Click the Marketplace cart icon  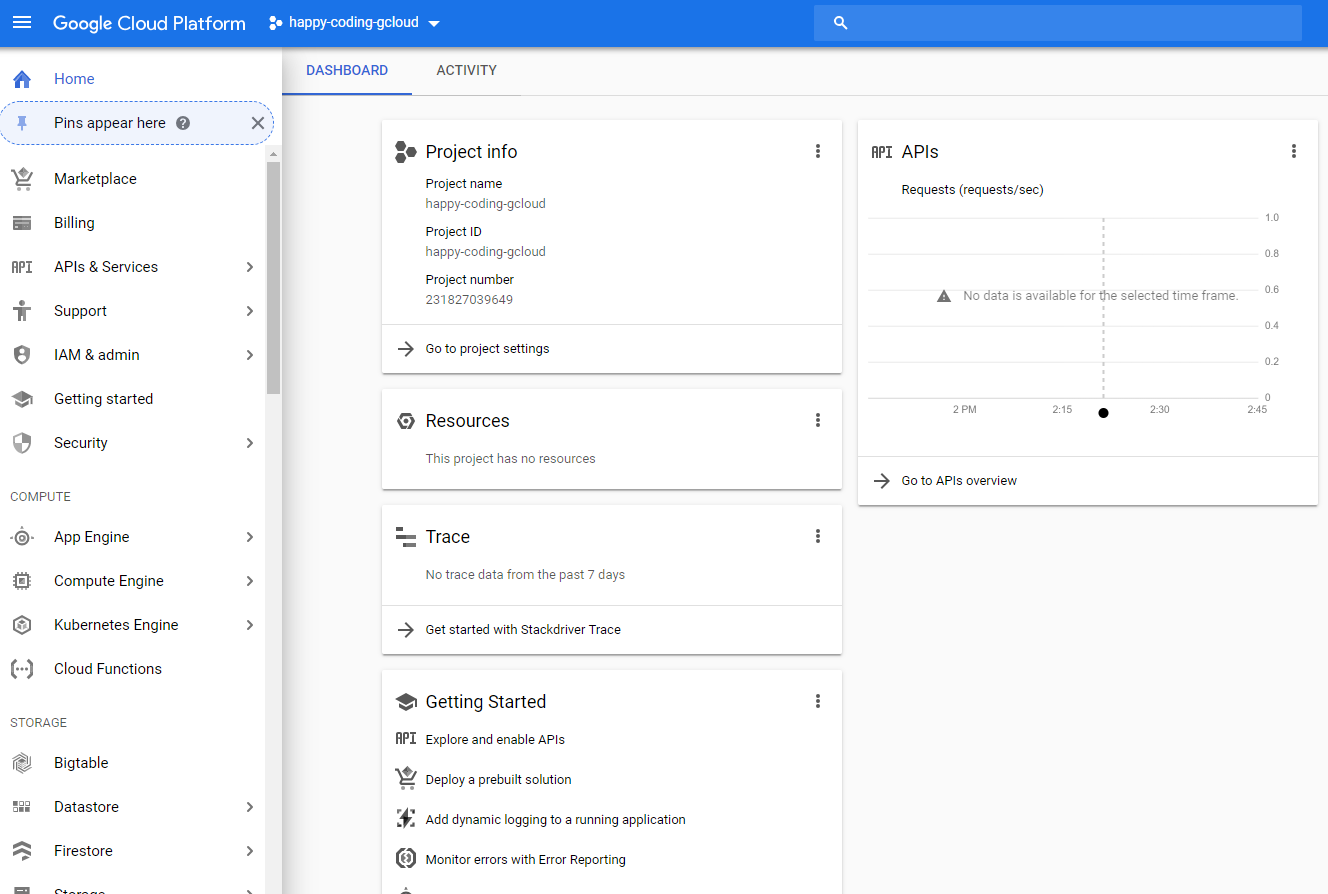point(22,179)
